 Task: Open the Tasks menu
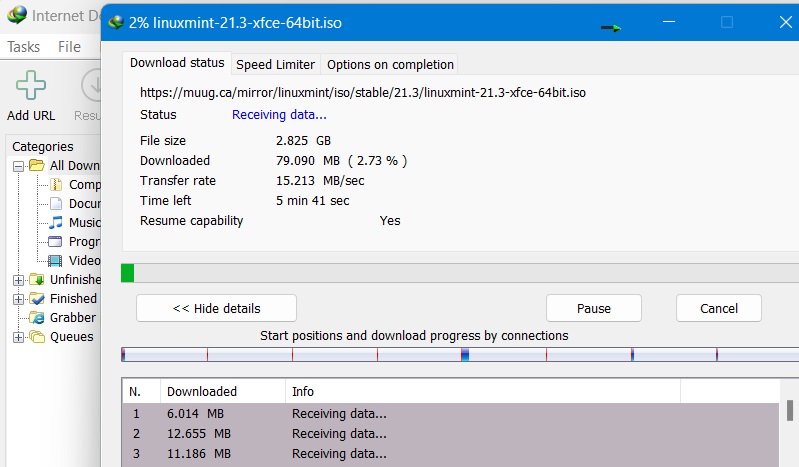23,47
